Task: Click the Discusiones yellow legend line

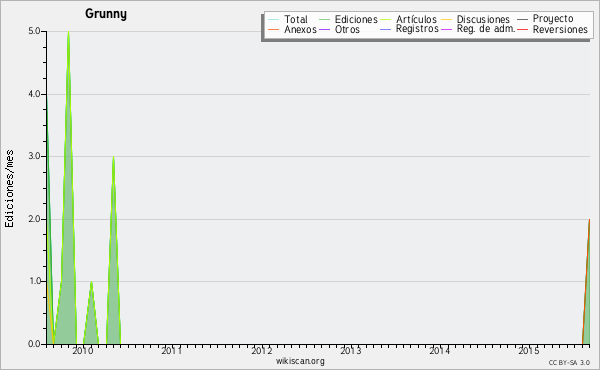Action: 447,20
